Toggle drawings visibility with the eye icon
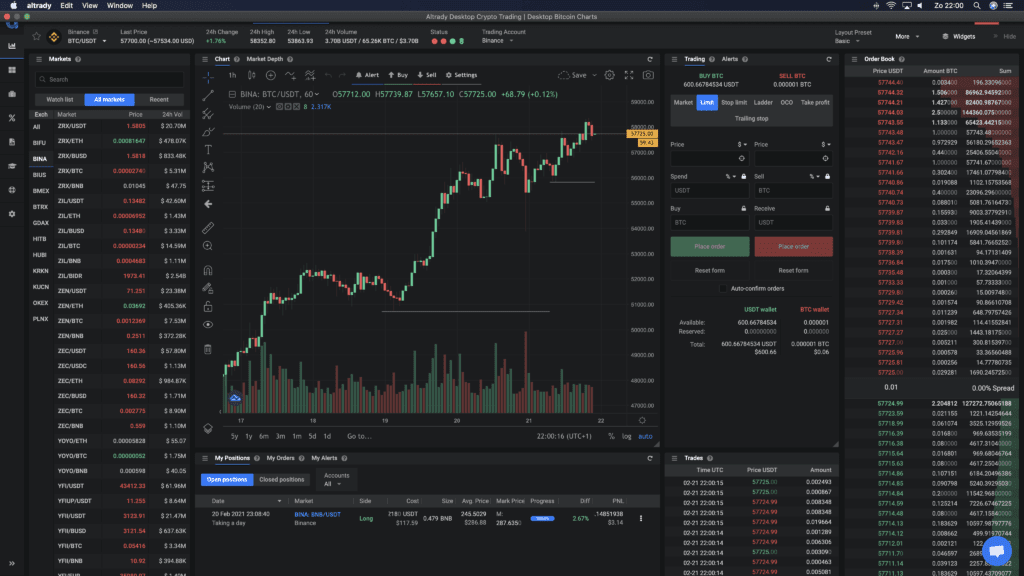This screenshot has height=576, width=1024. [x=208, y=324]
